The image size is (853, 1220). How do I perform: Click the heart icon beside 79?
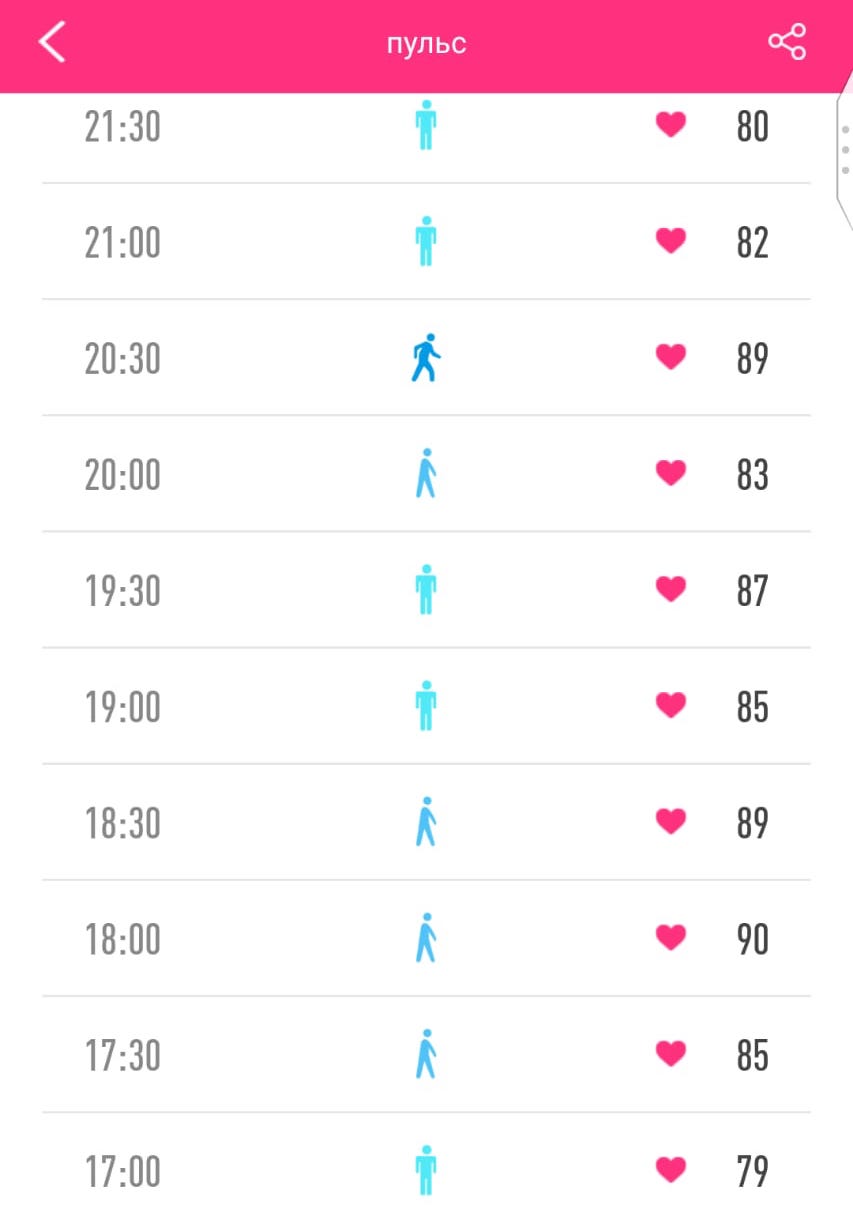click(x=671, y=1170)
